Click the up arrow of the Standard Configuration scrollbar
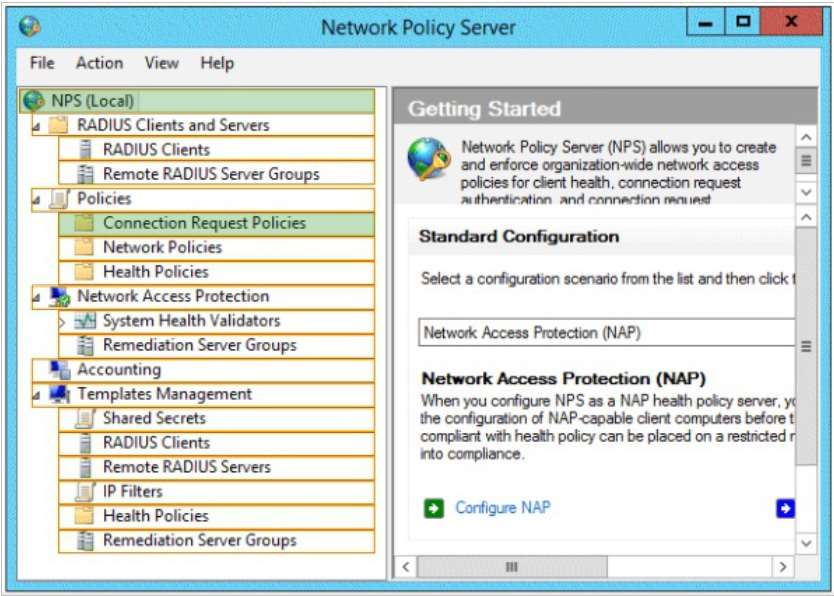The image size is (834, 596). (x=806, y=217)
